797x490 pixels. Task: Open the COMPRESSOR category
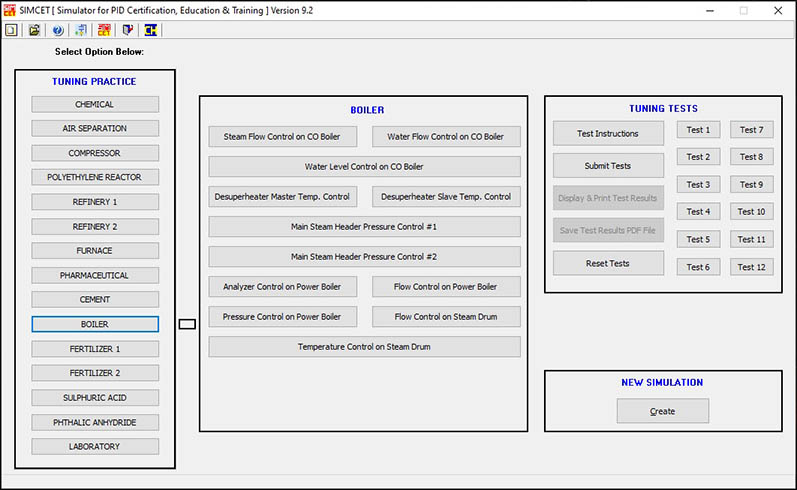(x=95, y=153)
